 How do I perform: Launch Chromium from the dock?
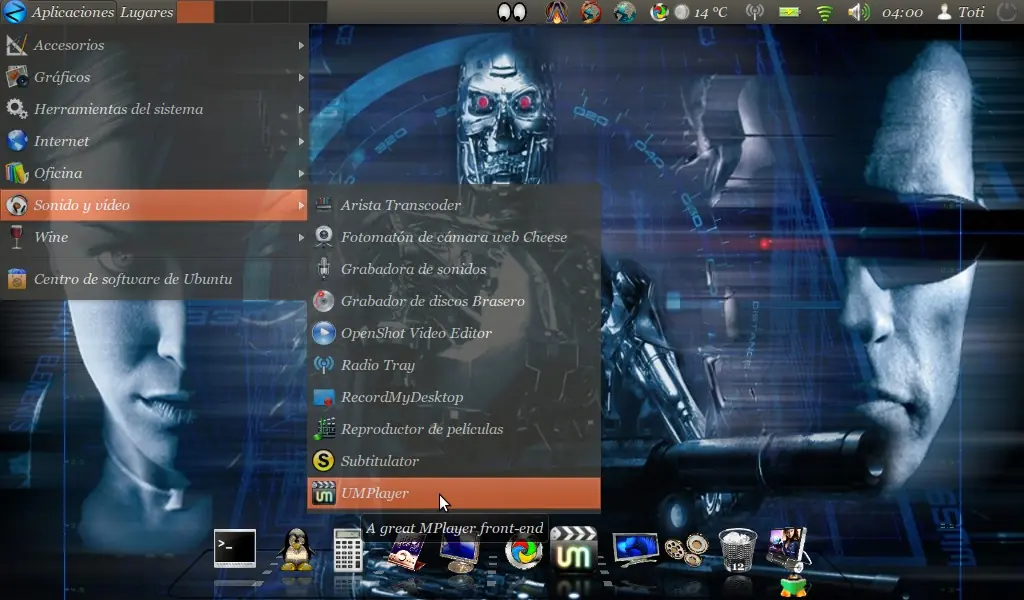point(523,552)
